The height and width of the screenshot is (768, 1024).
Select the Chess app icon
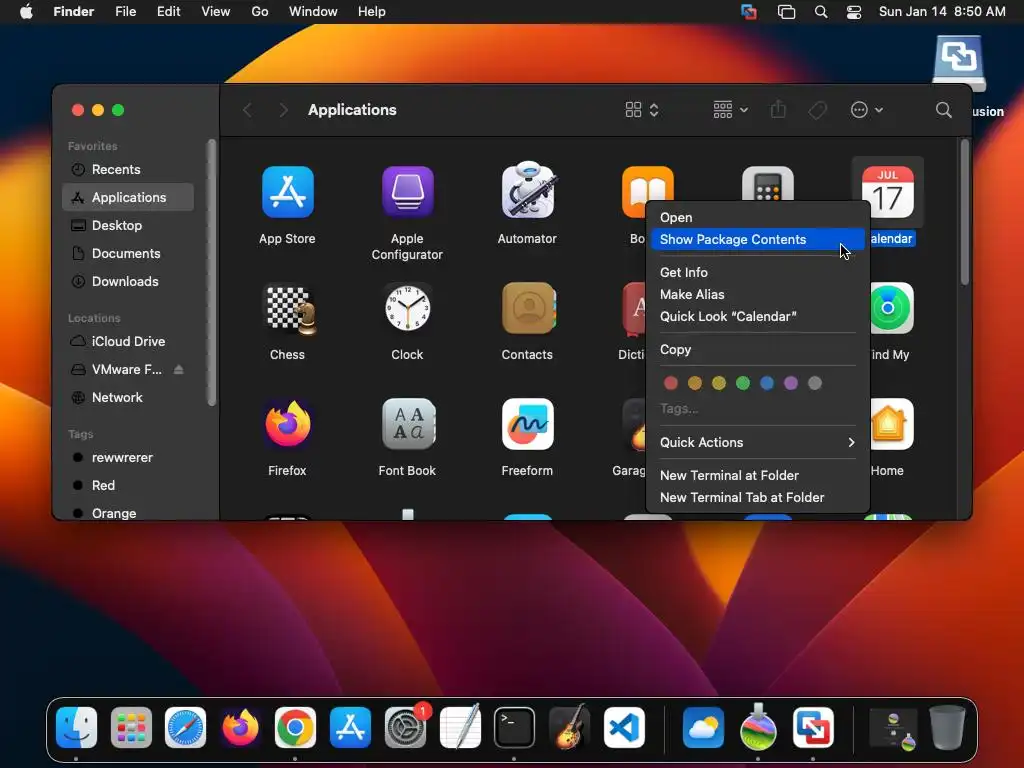[x=290, y=309]
